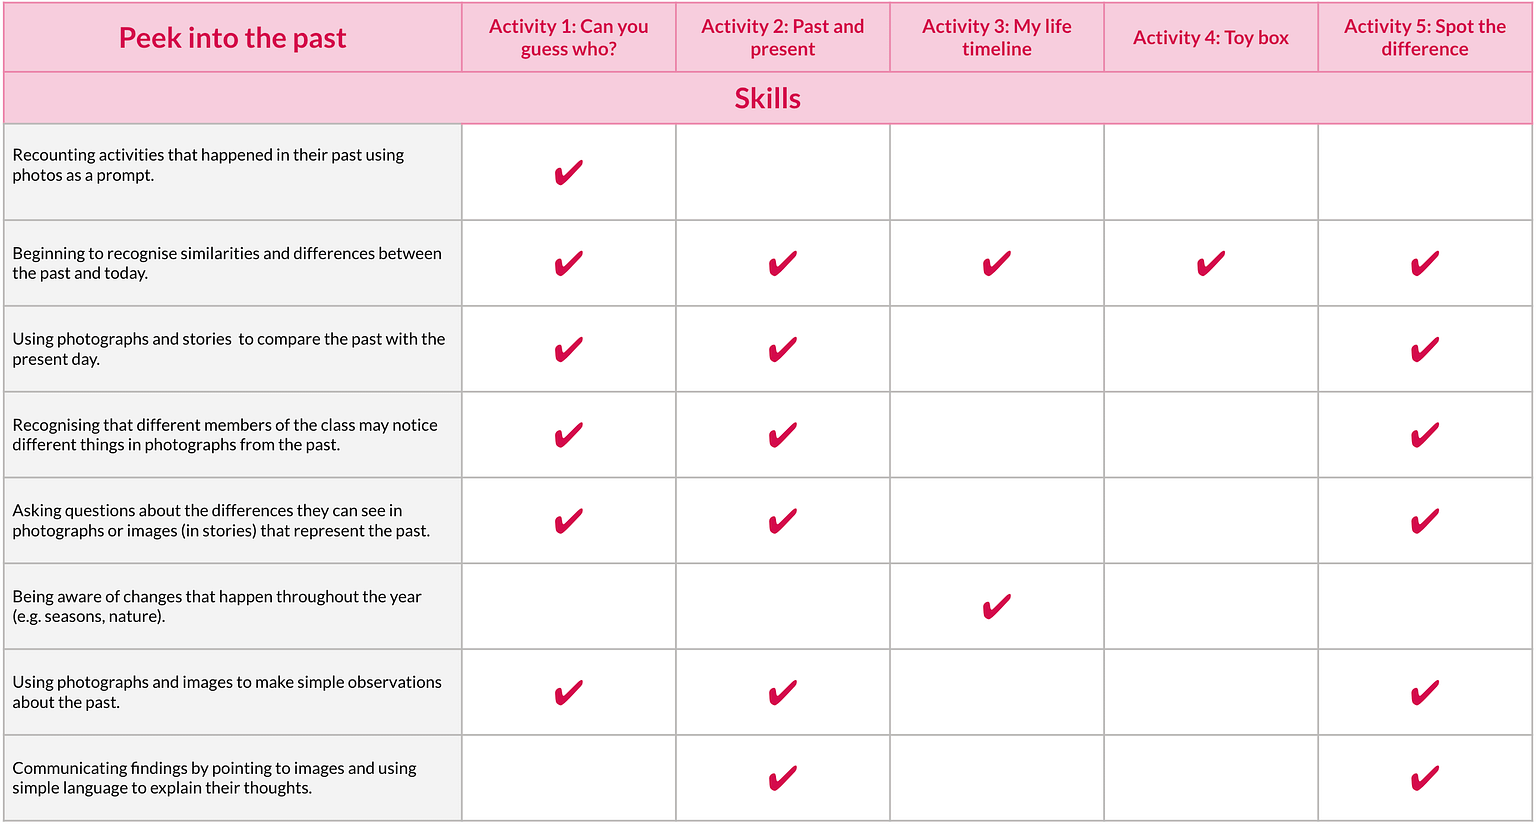Select the 'Activity 4: Toy box' column header
The image size is (1536, 824).
(1210, 38)
